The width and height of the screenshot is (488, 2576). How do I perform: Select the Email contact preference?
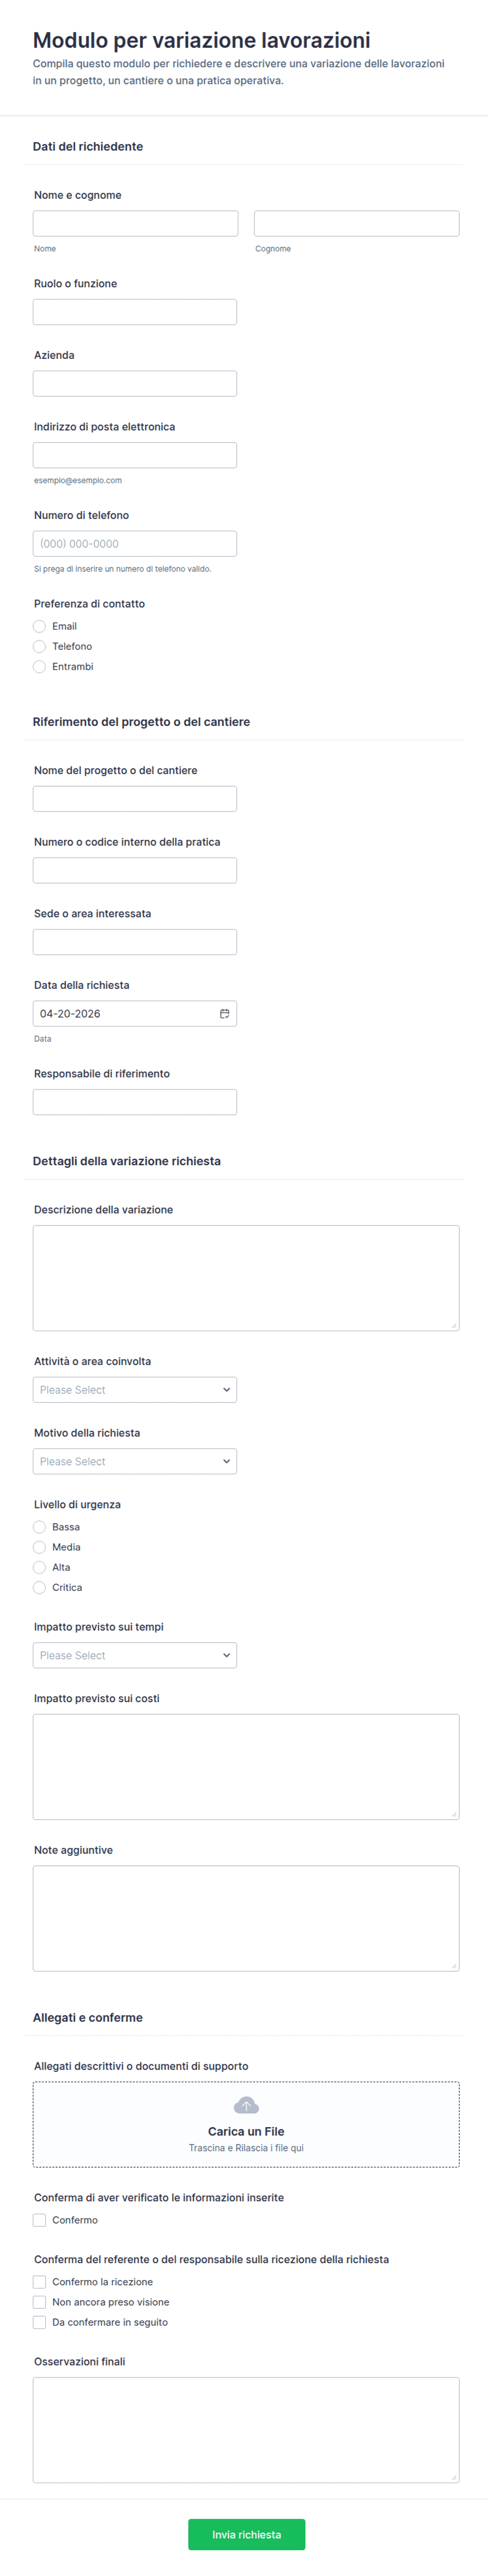40,626
